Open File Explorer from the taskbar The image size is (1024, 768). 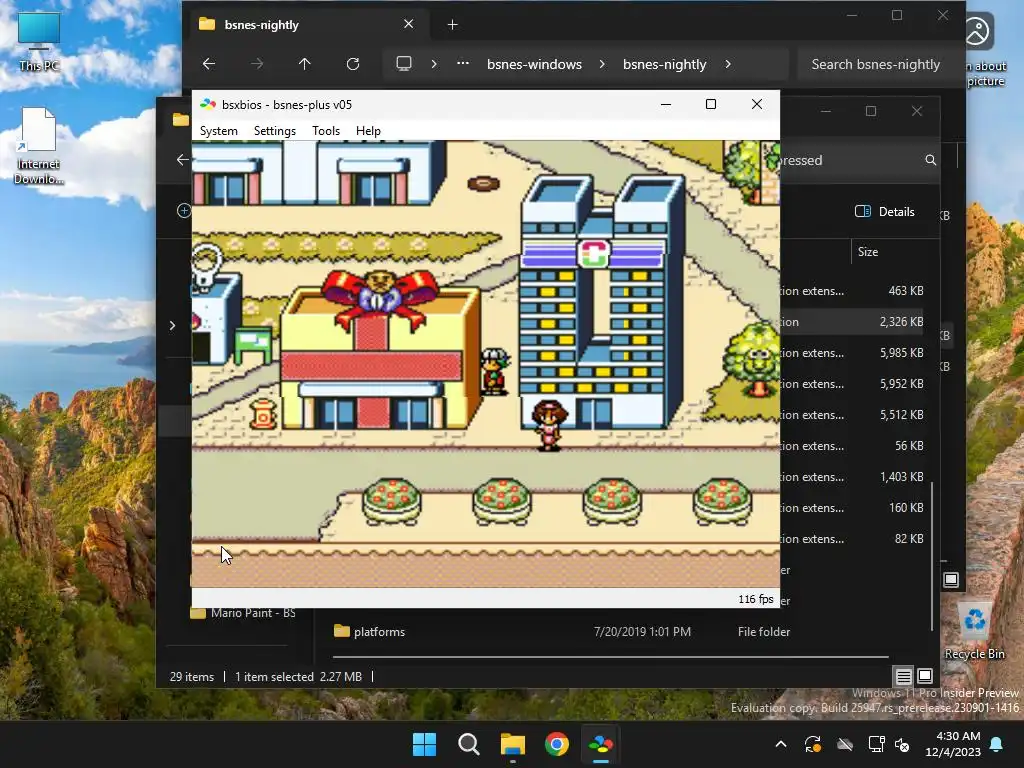coord(513,744)
